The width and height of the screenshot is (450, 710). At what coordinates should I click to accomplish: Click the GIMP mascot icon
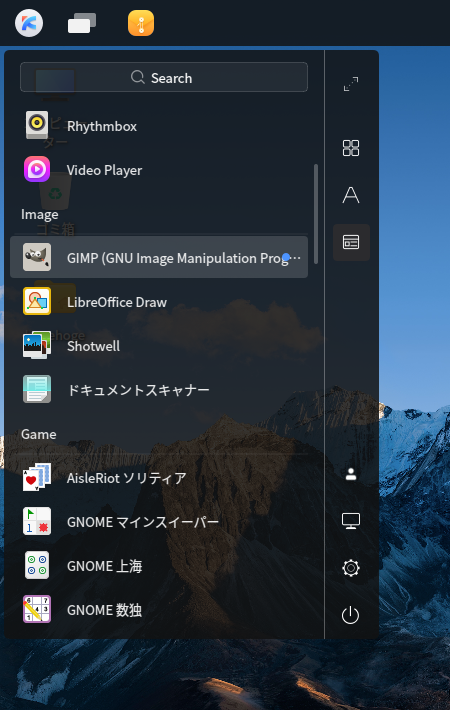pos(37,257)
